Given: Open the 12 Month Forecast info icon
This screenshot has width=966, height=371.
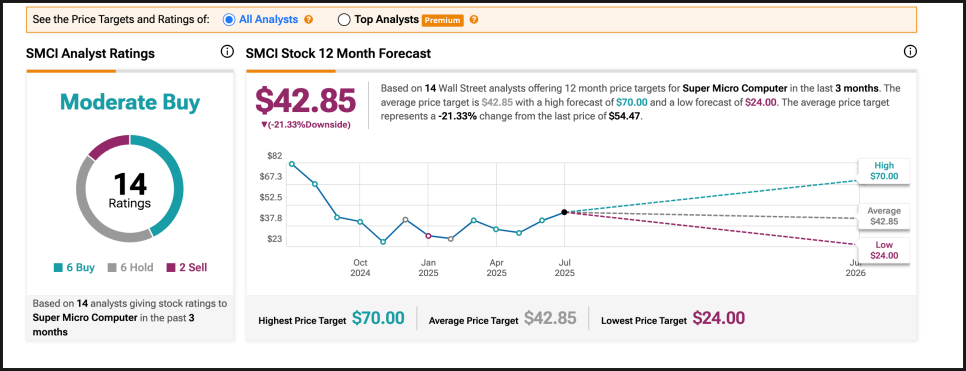Looking at the screenshot, I should click(x=910, y=52).
